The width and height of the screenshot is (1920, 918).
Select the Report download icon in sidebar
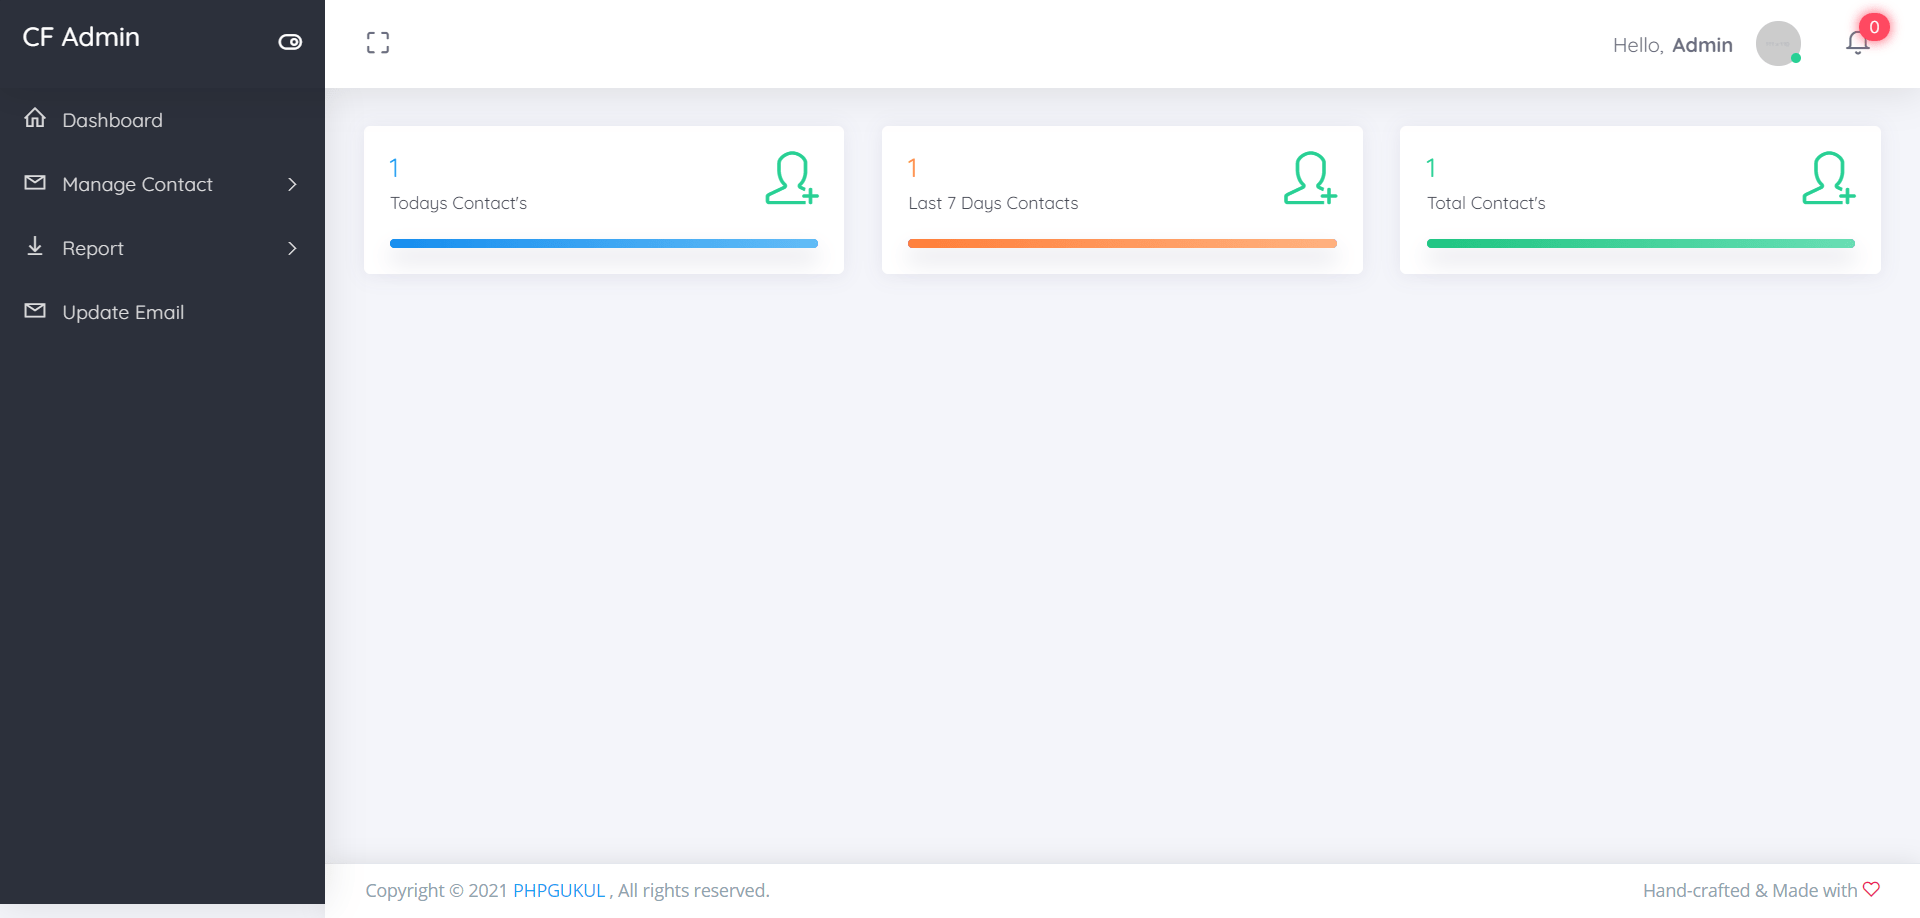(35, 246)
